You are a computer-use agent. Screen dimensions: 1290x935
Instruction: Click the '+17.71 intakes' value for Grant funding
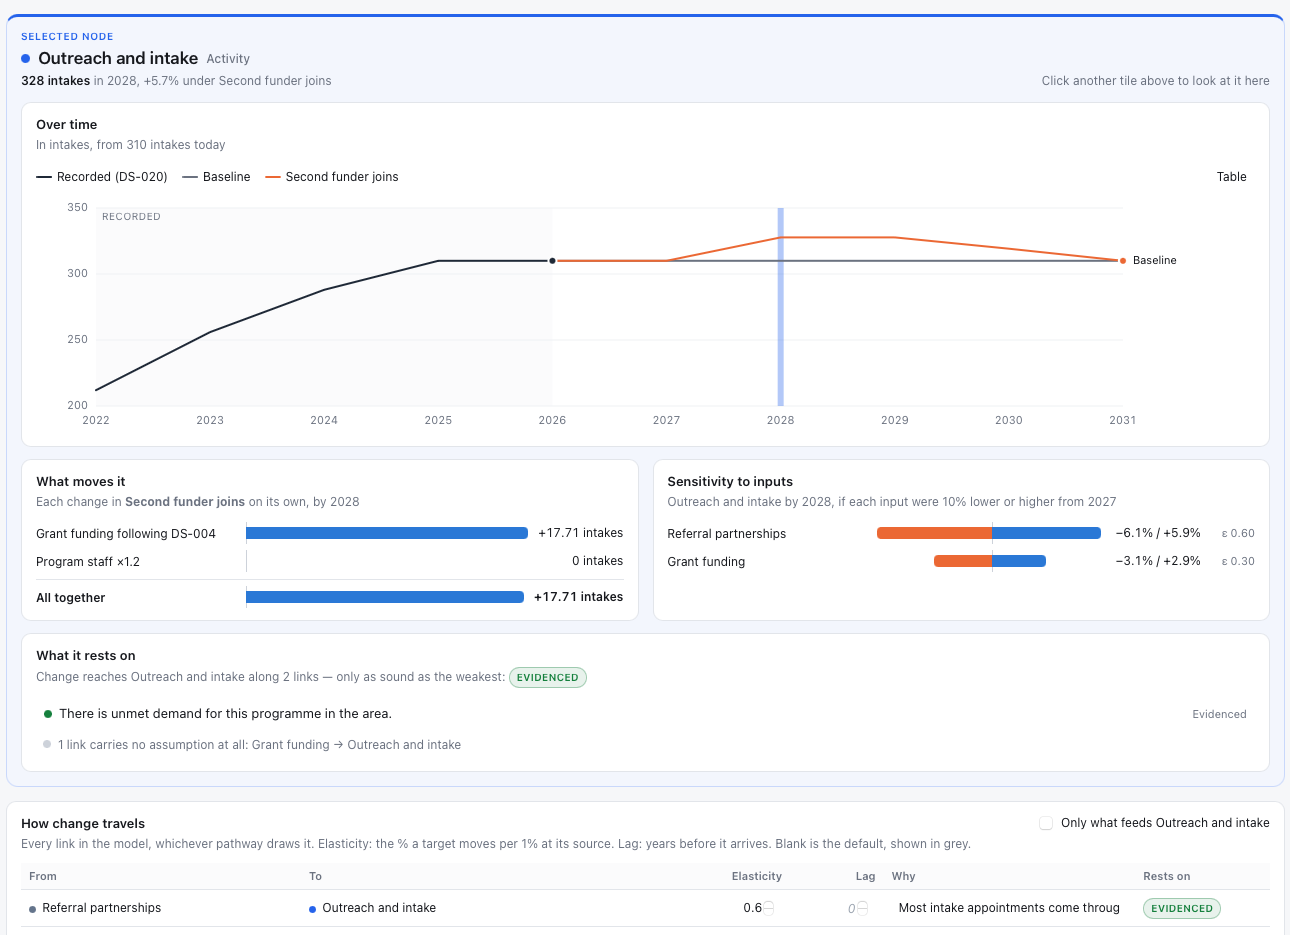(580, 533)
